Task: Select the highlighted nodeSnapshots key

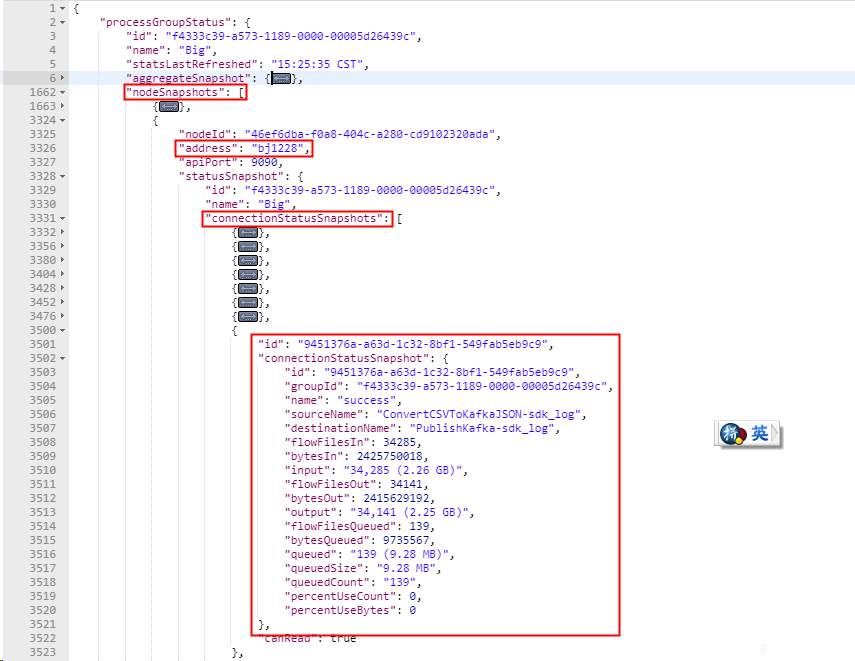Action: (x=177, y=91)
